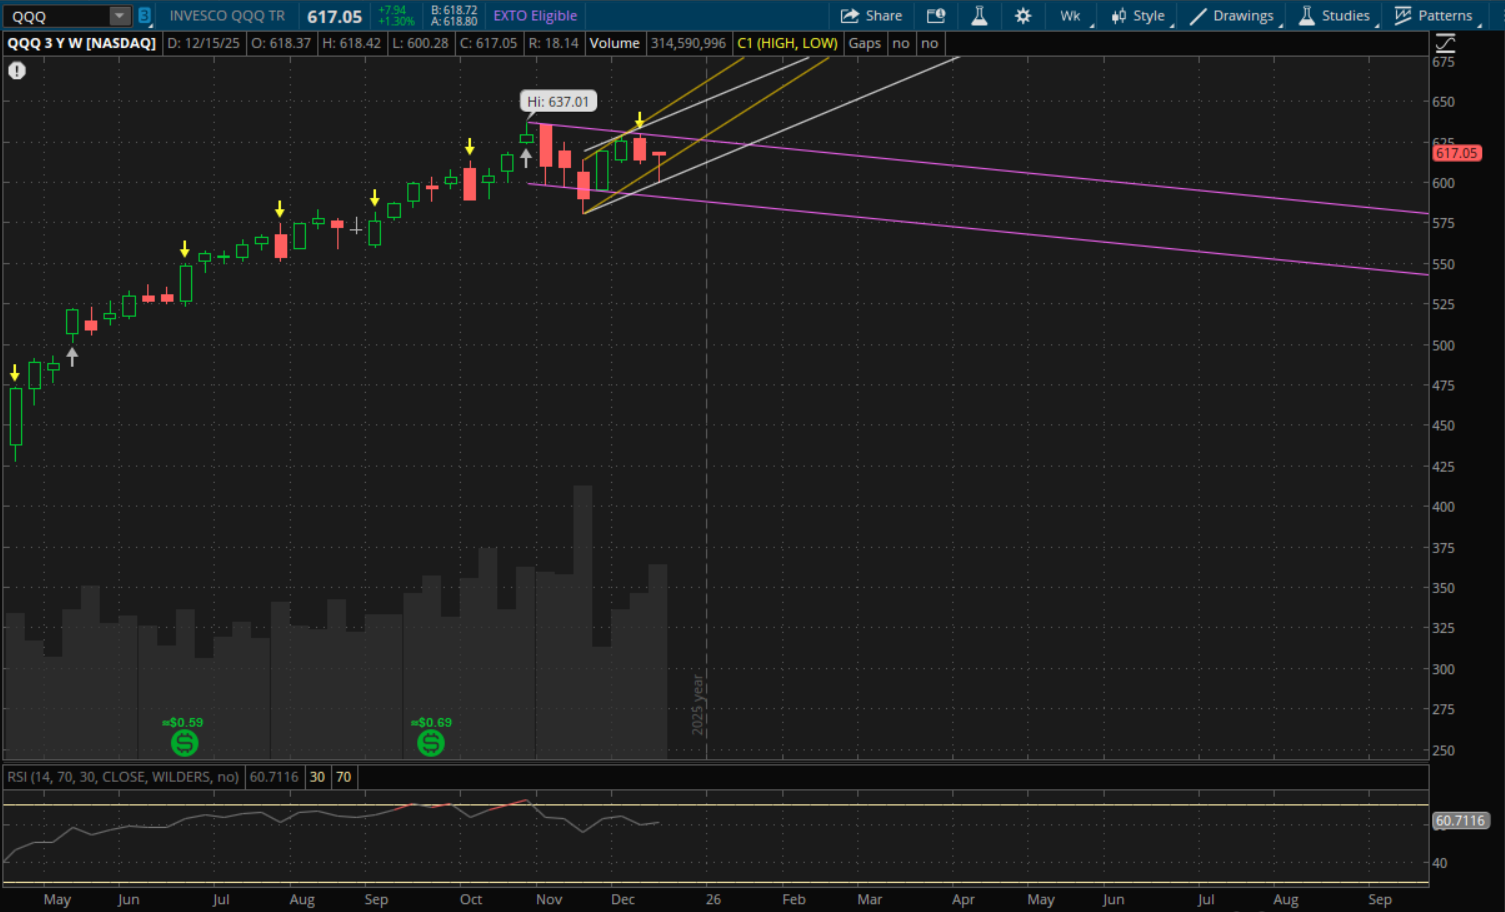The width and height of the screenshot is (1505, 912).
Task: Click the $0.69 earnings dollar icon
Action: click(431, 743)
